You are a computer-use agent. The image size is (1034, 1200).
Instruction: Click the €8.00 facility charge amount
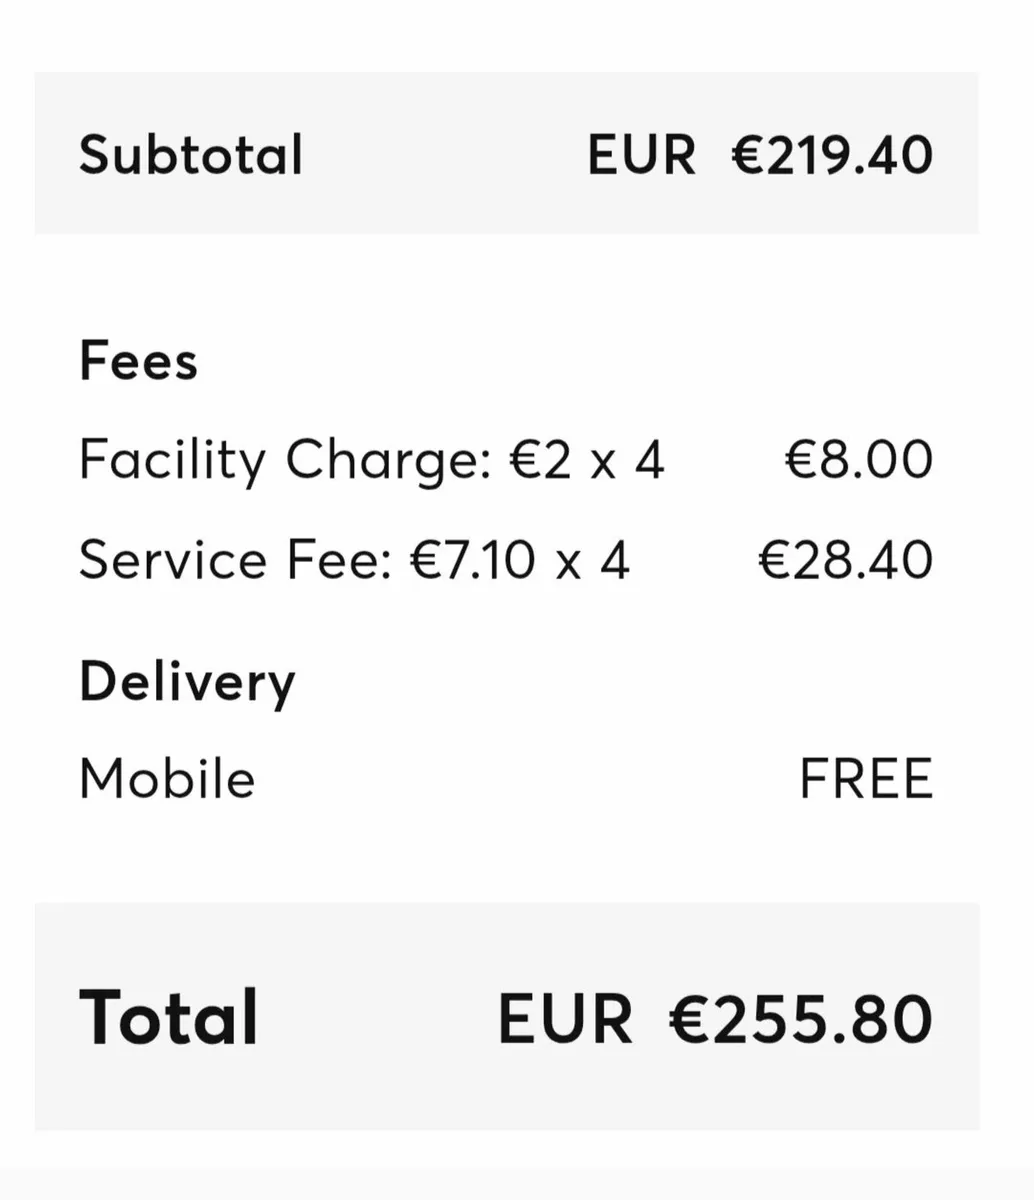[858, 461]
